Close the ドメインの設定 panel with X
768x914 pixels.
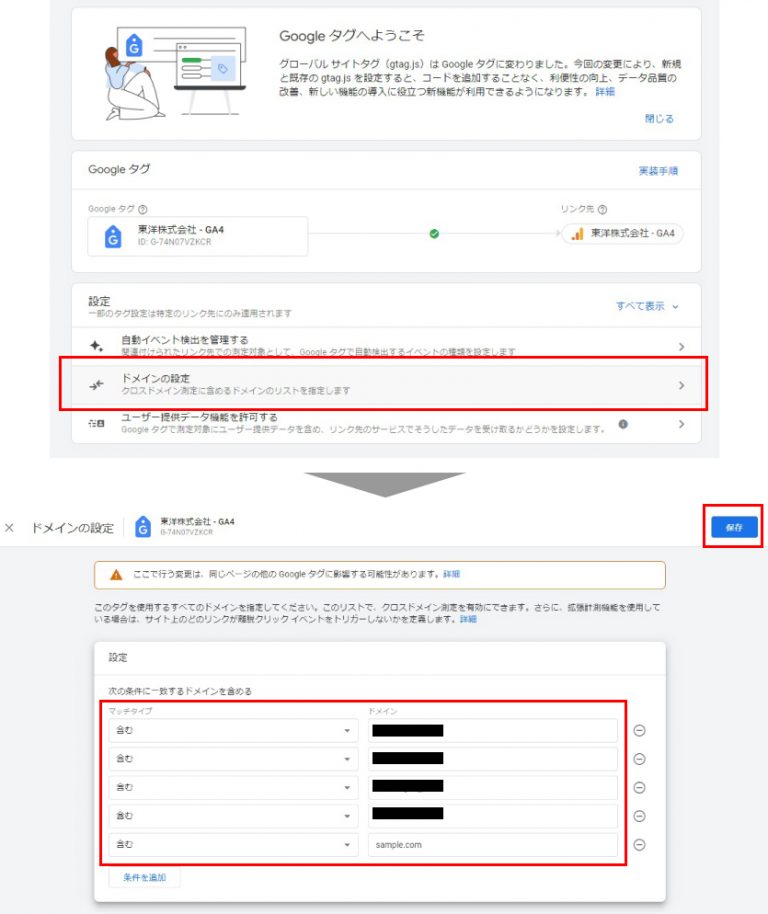point(9,528)
